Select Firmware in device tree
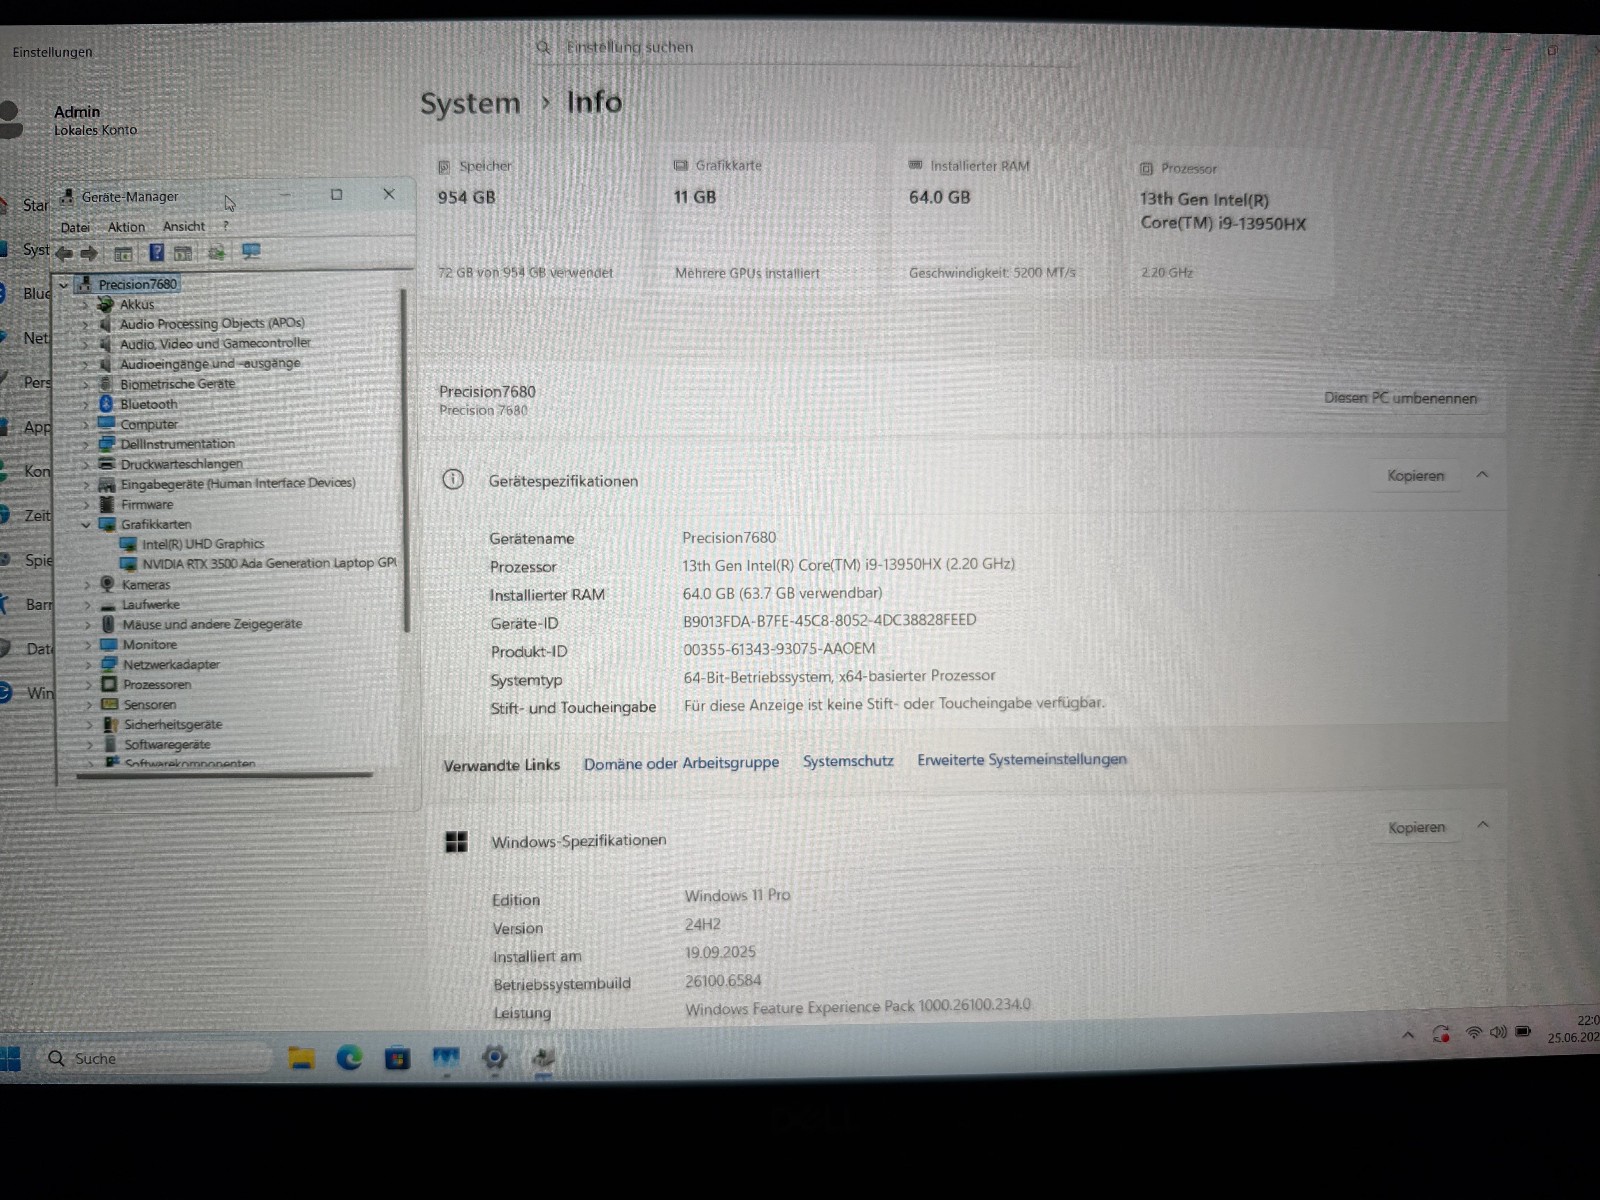1600x1200 pixels. click(147, 504)
